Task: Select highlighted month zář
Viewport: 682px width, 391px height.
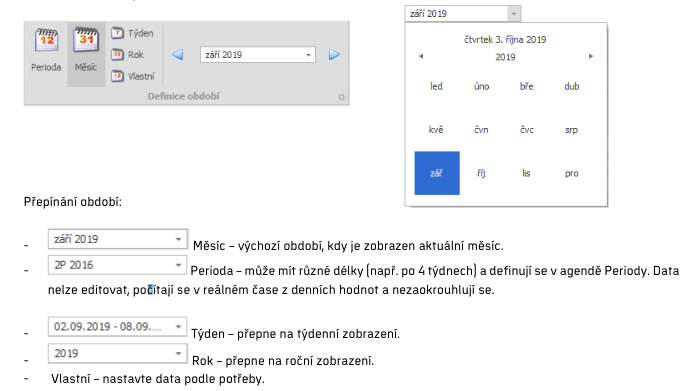Action: pyautogui.click(x=437, y=173)
